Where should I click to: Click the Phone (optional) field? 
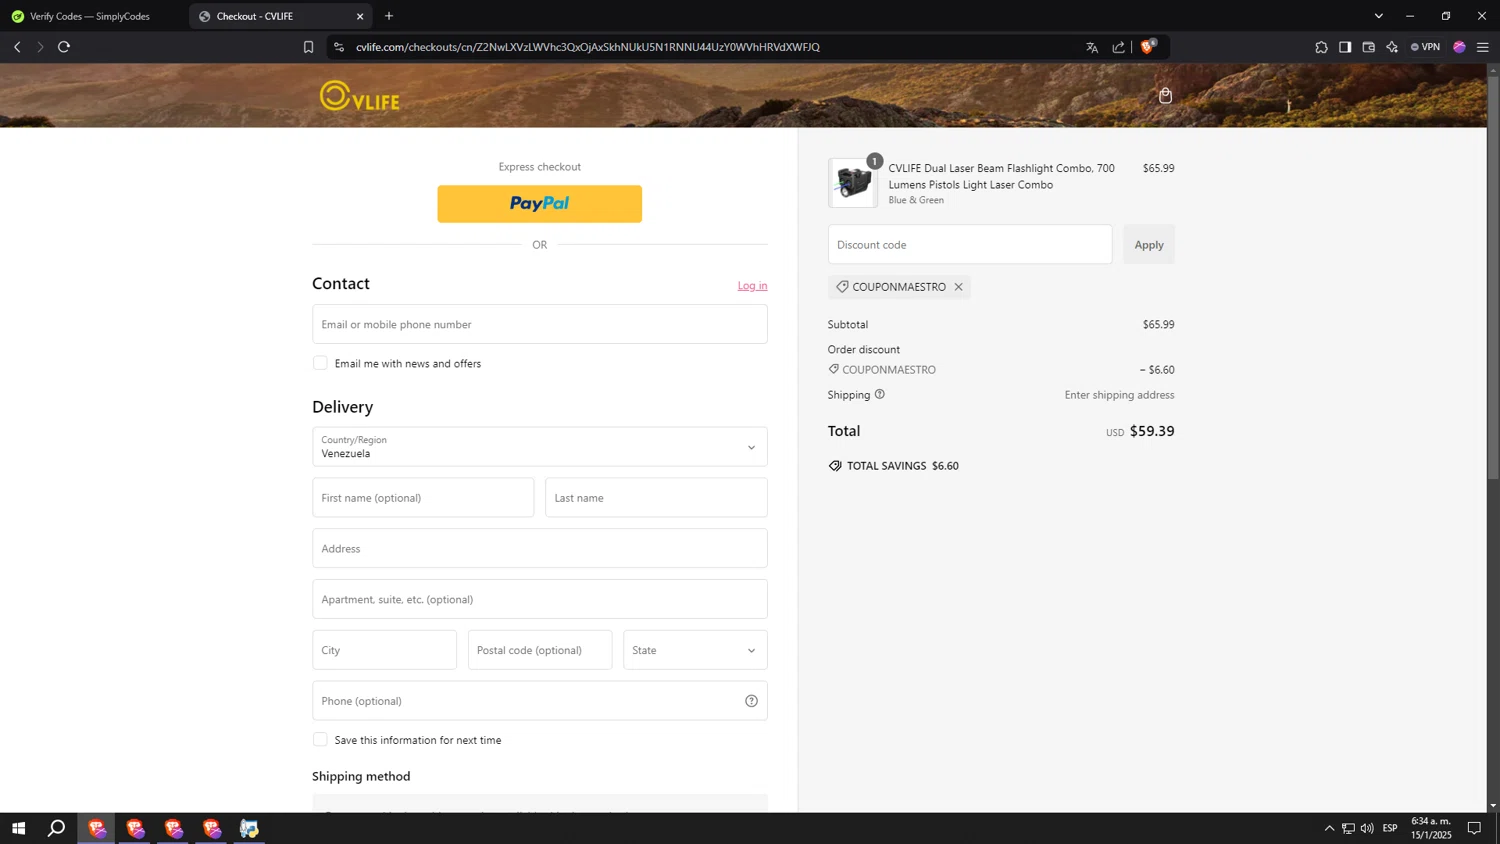540,701
